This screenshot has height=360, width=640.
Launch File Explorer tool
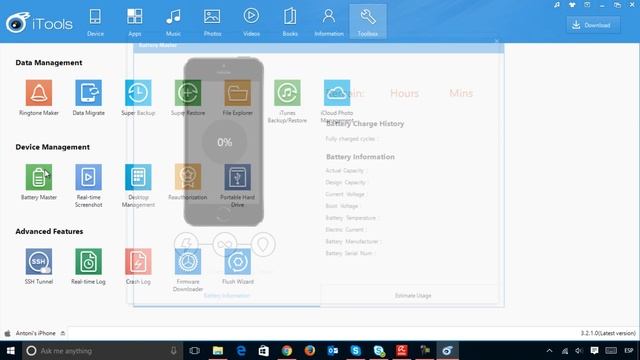tap(238, 93)
